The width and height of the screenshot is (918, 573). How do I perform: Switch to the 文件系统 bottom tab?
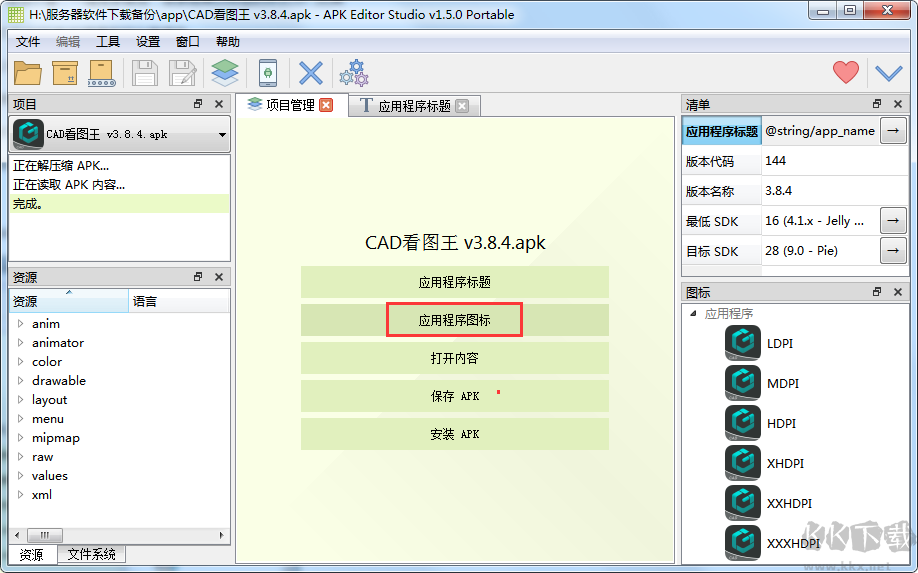click(x=91, y=554)
